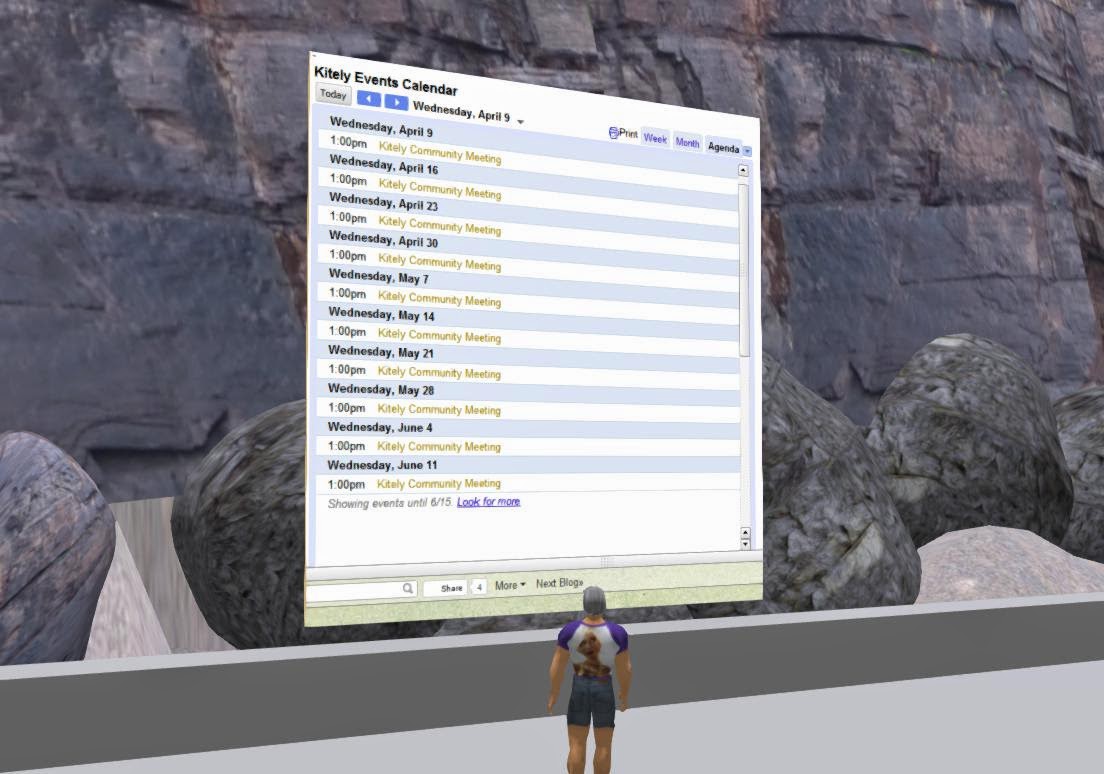This screenshot has height=774, width=1104.
Task: Open the dropdown arrow next to Agenda
Action: (747, 151)
